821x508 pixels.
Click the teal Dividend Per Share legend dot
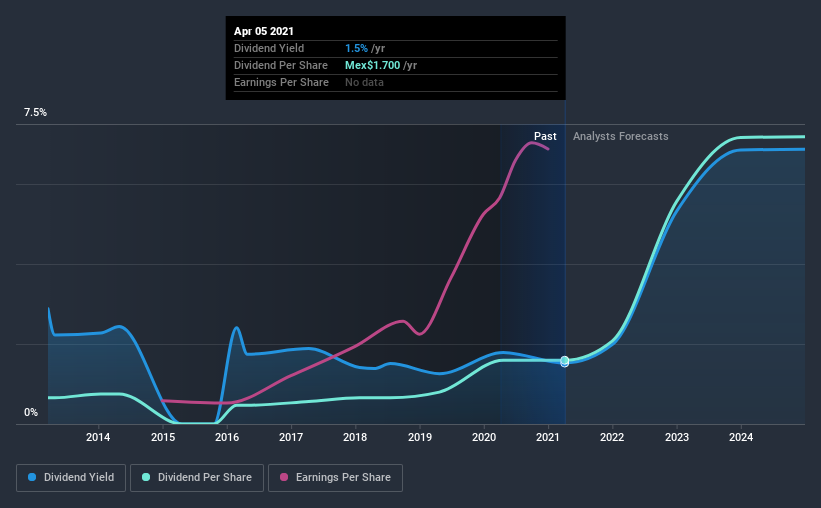pyautogui.click(x=146, y=477)
